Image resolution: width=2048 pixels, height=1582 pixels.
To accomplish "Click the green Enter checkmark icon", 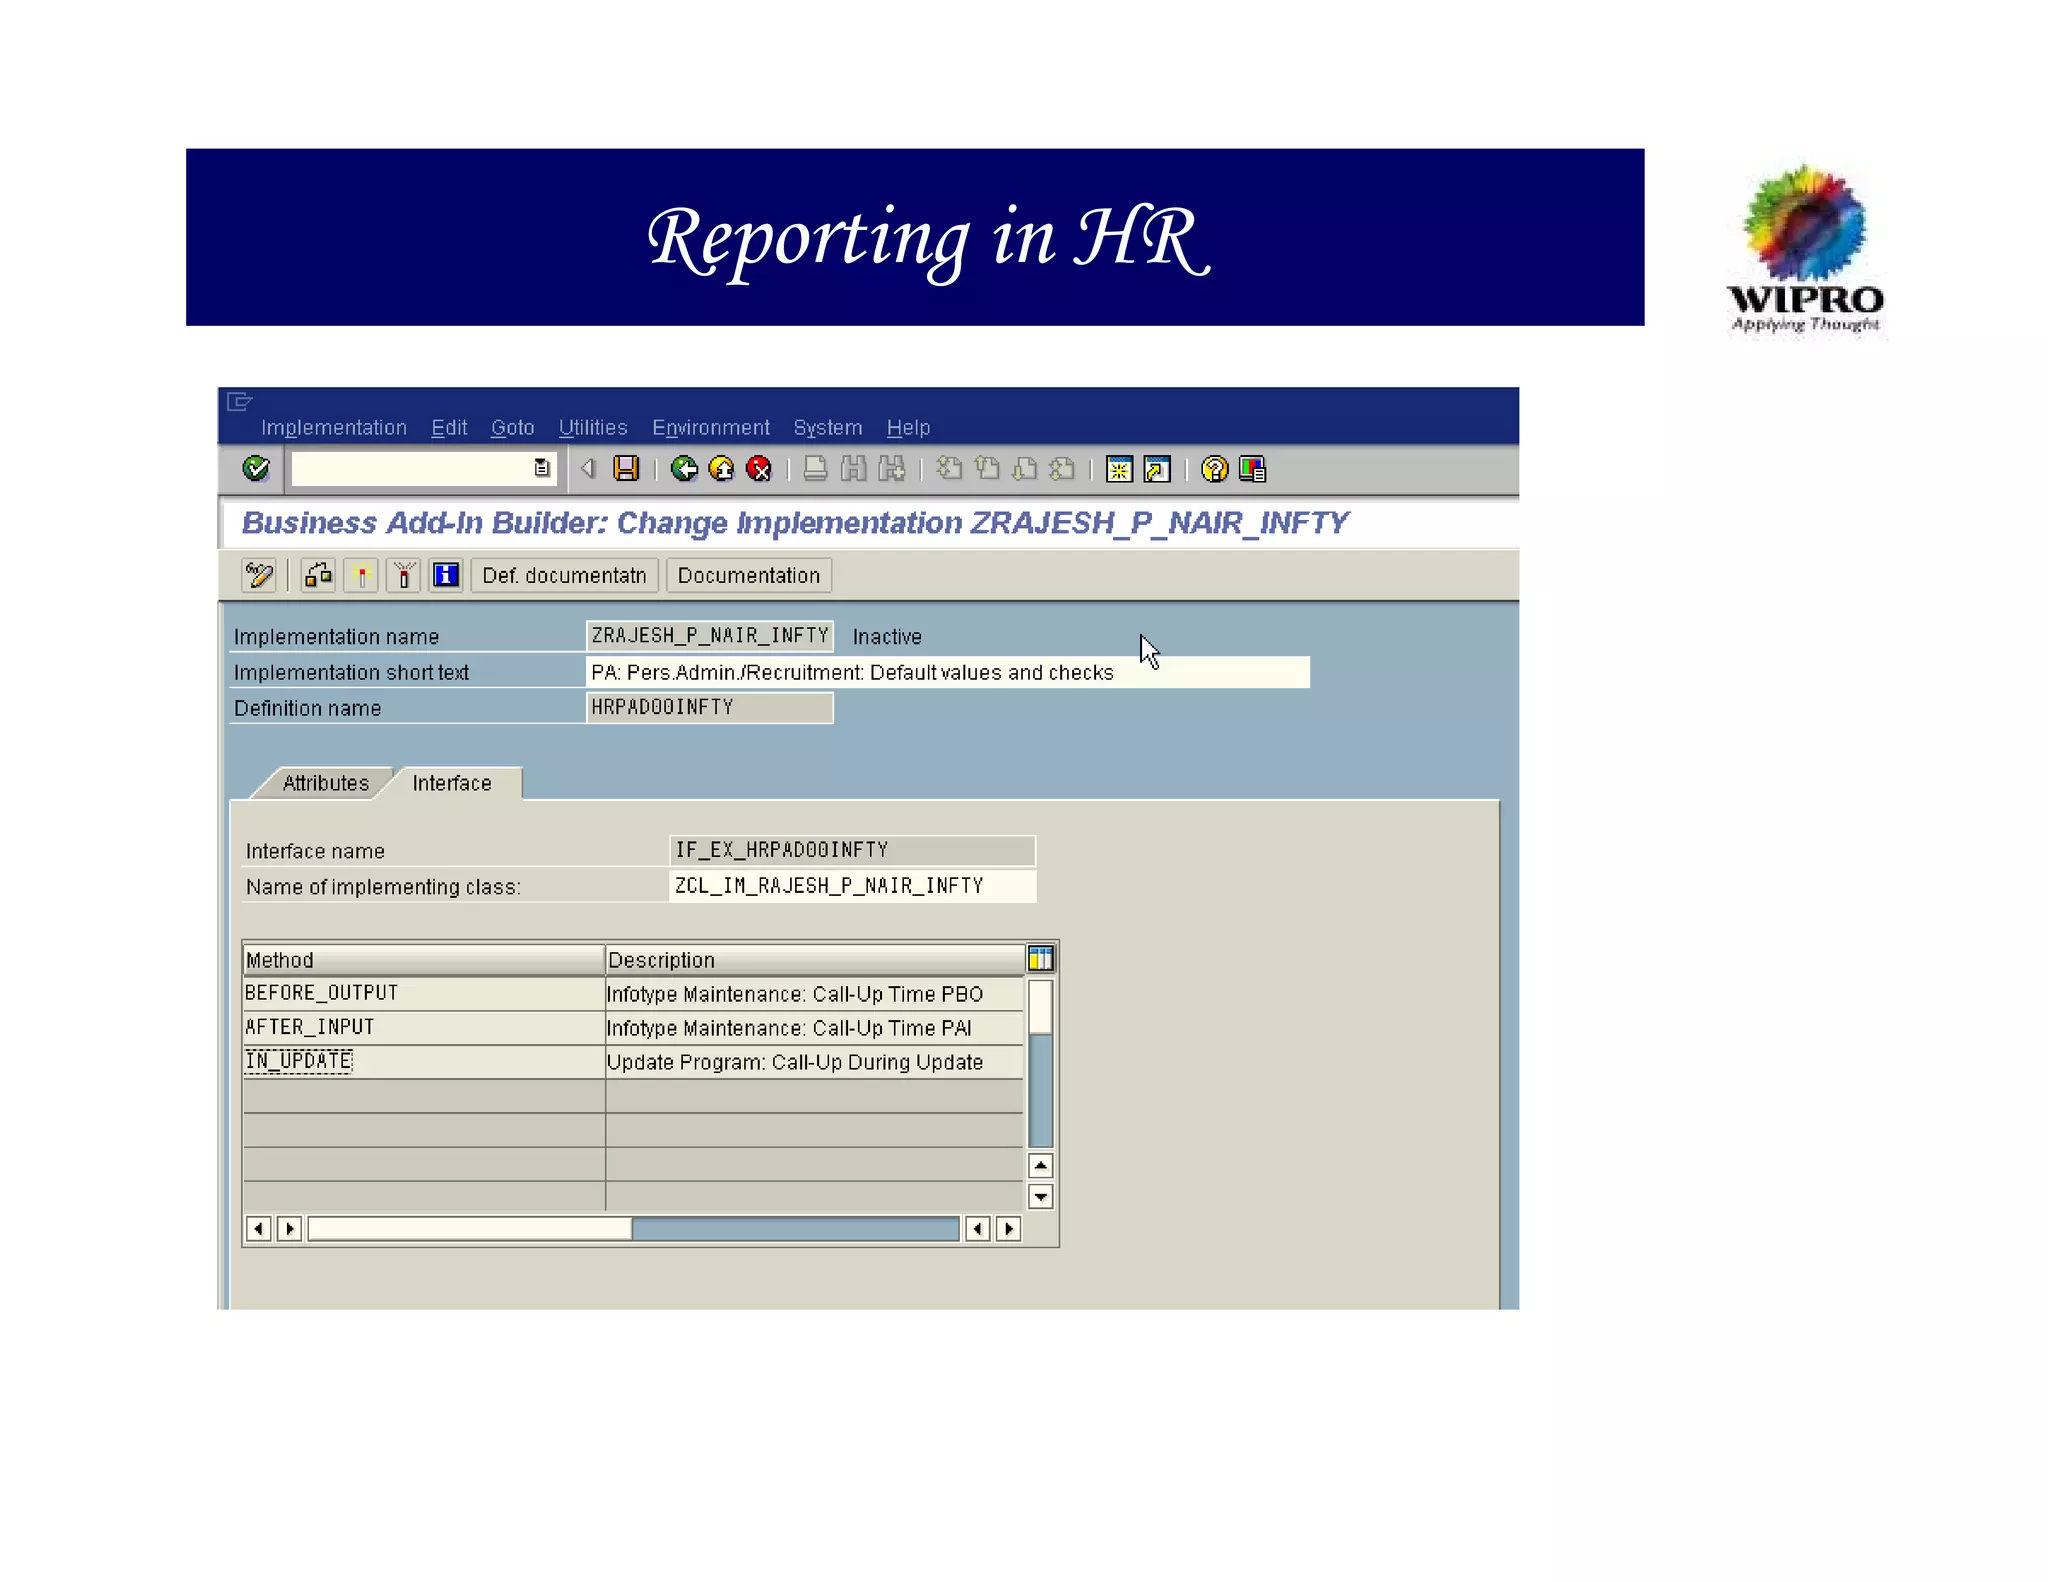I will (x=256, y=468).
